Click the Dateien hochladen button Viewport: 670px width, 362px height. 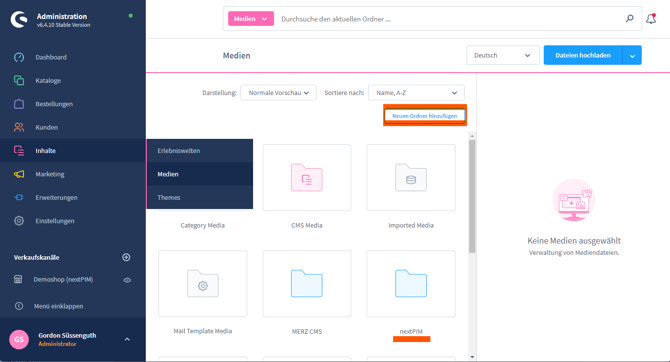[583, 55]
